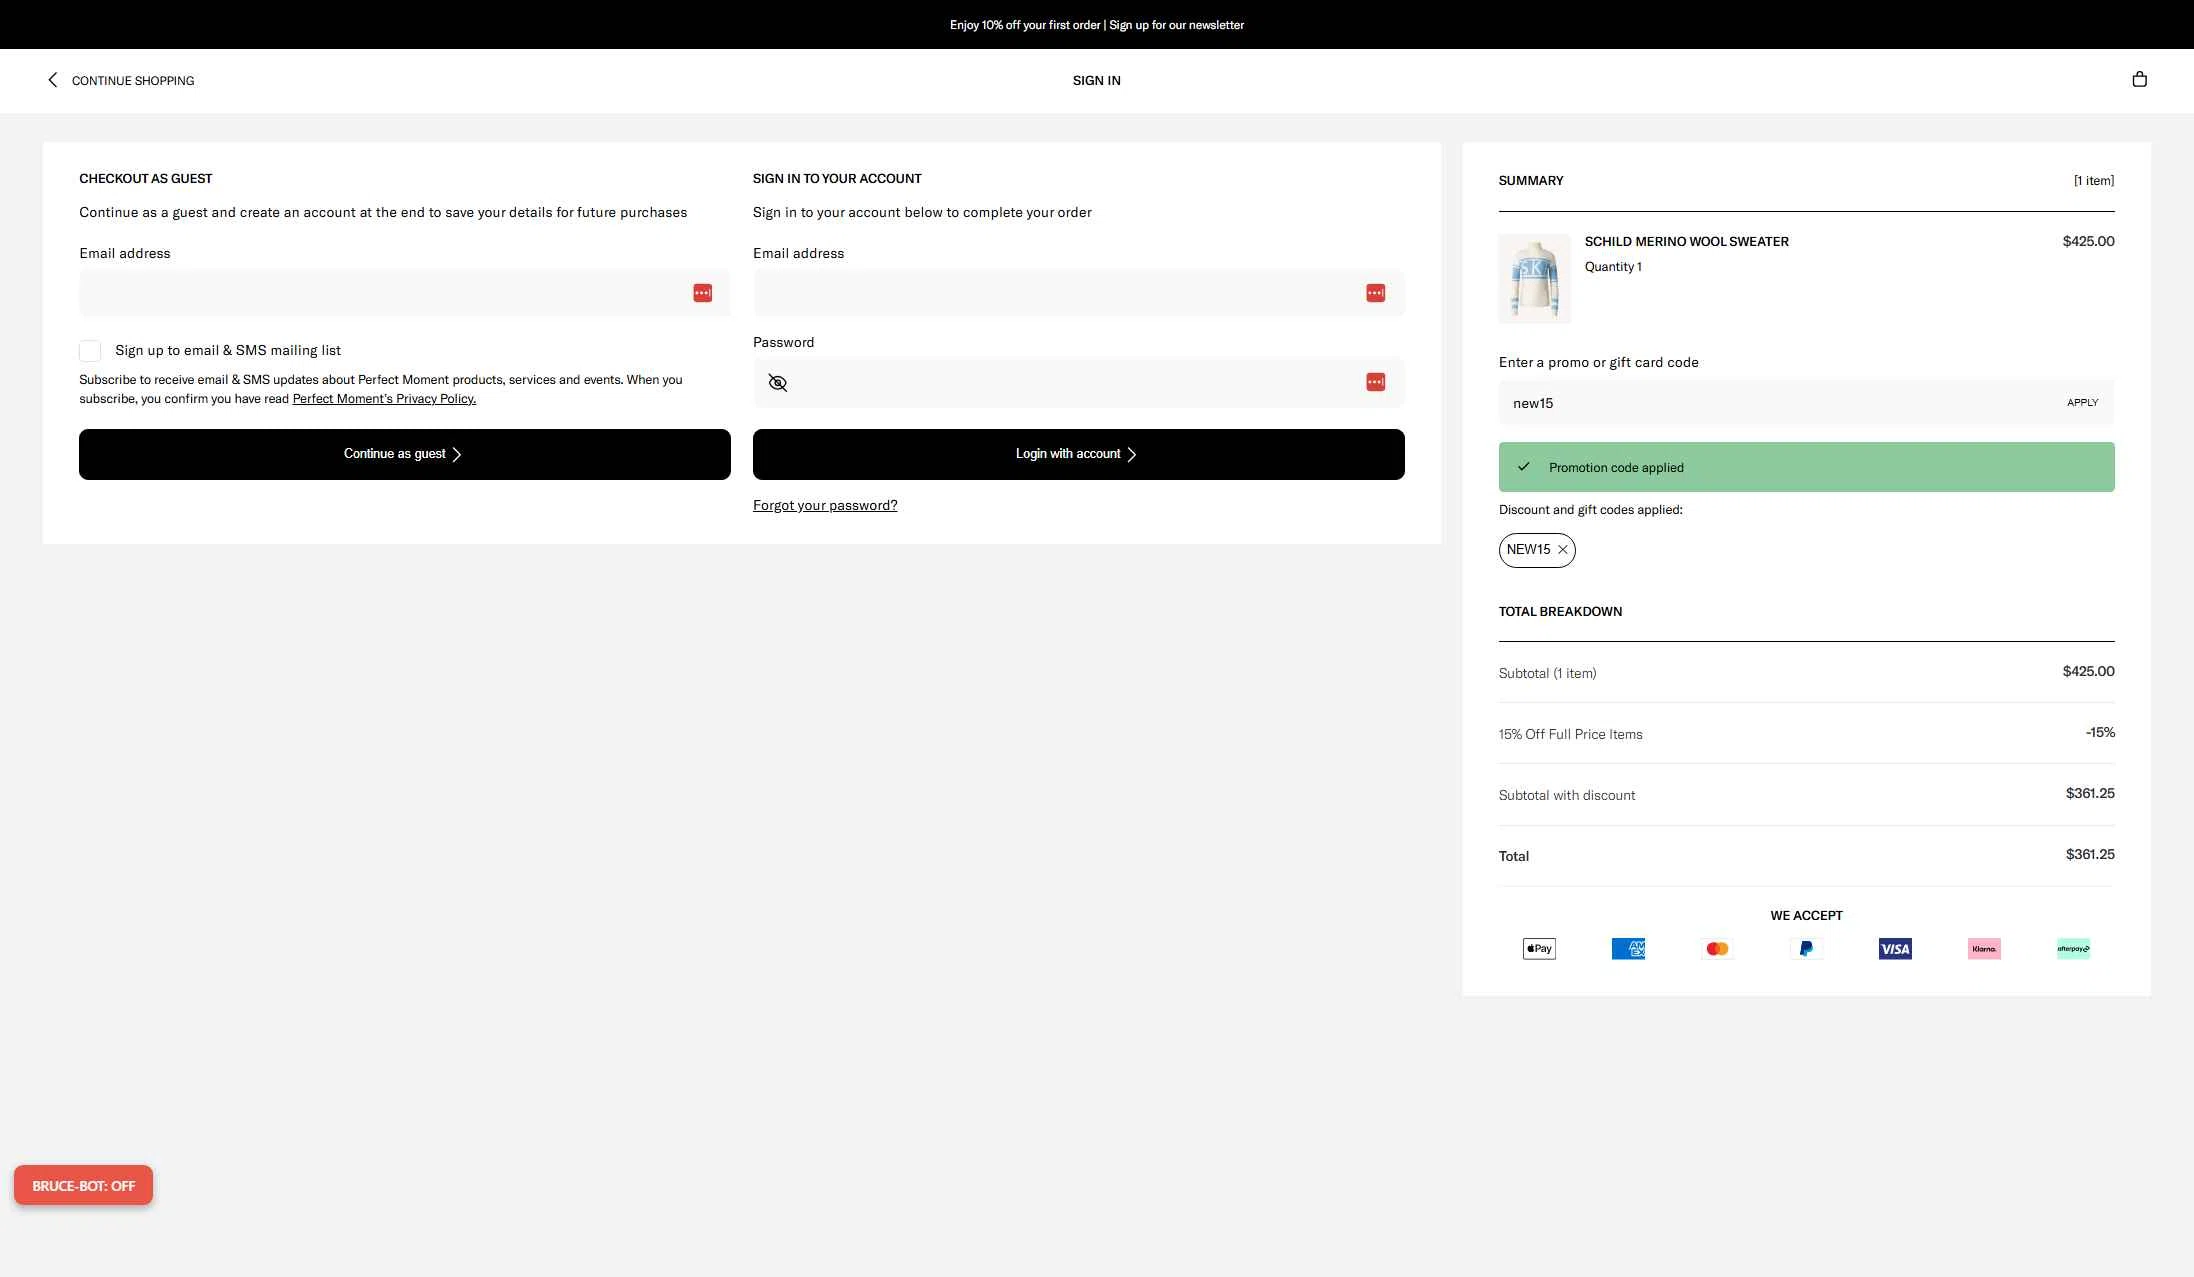2194x1277 pixels.
Task: Open the shopping bag icon
Action: tap(2139, 79)
